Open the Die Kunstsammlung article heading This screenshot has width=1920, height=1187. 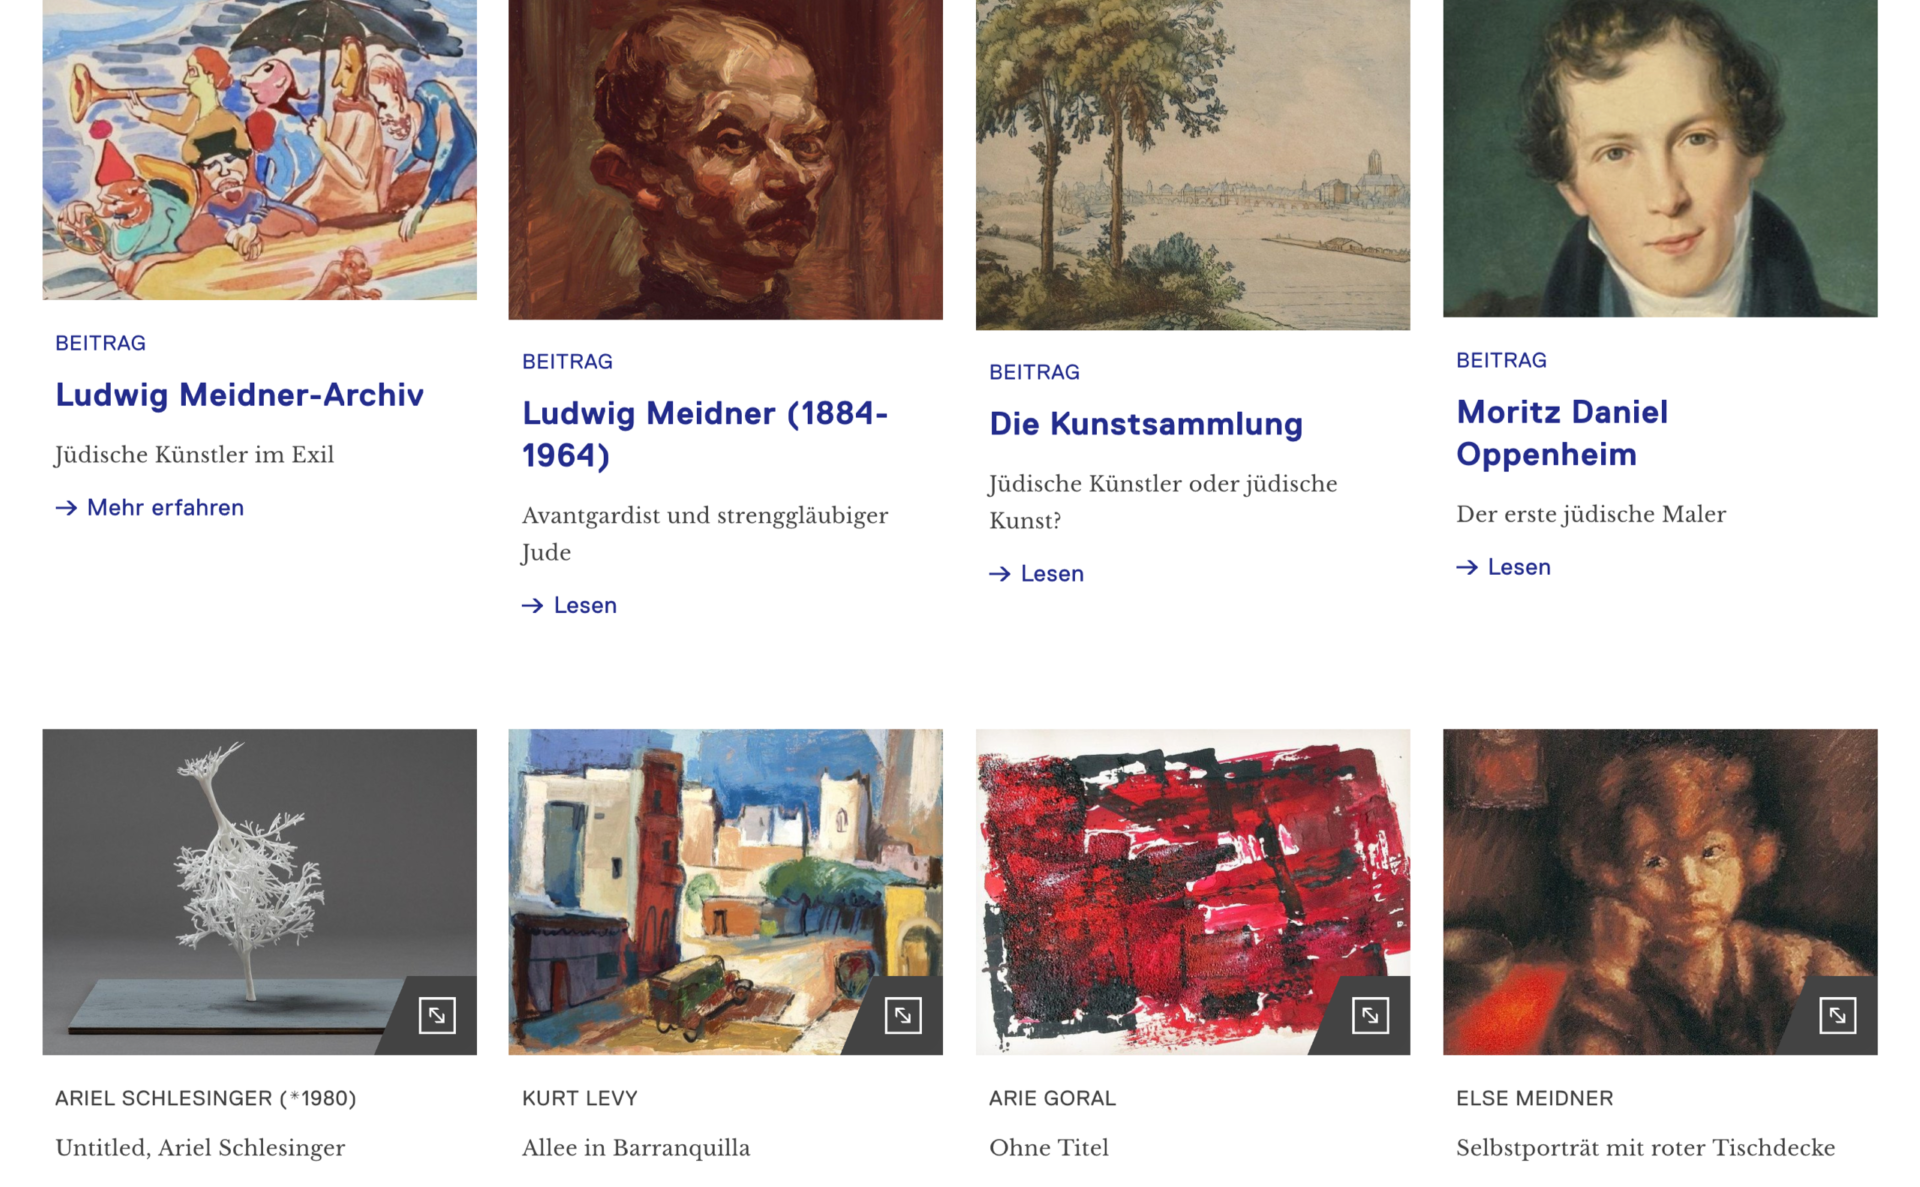tap(1146, 424)
